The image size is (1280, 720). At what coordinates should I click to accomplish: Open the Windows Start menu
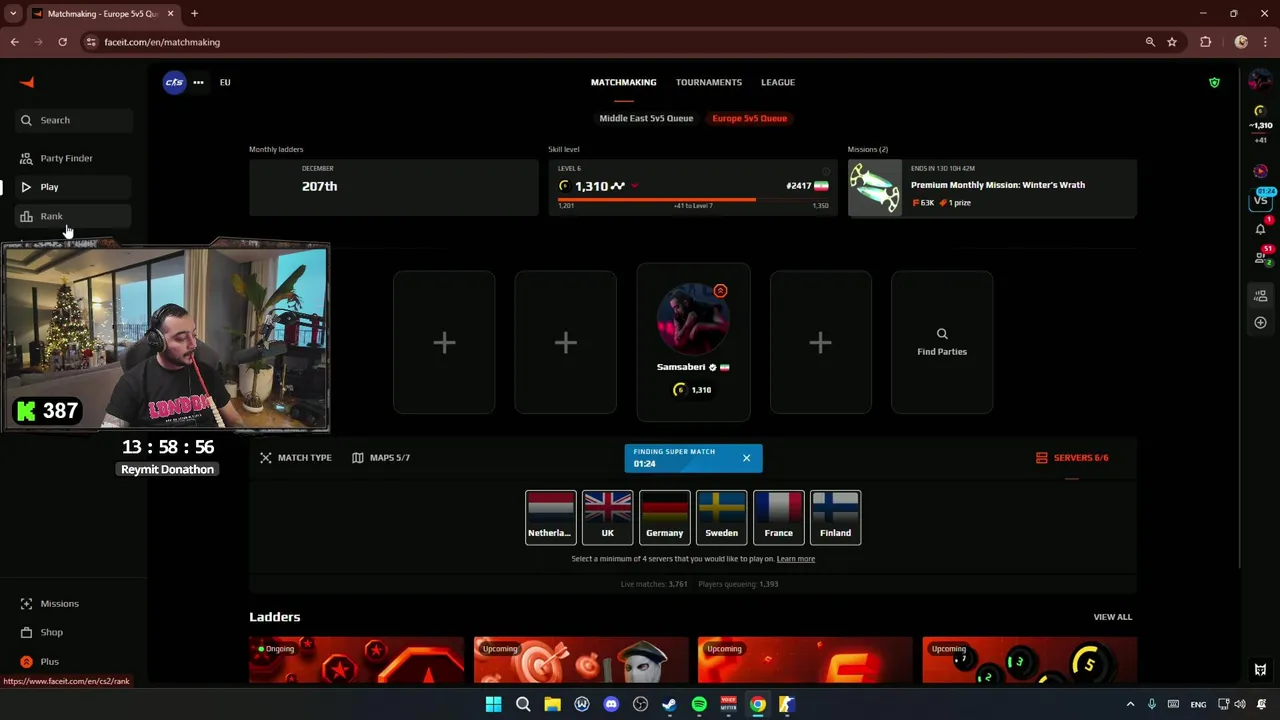point(493,704)
